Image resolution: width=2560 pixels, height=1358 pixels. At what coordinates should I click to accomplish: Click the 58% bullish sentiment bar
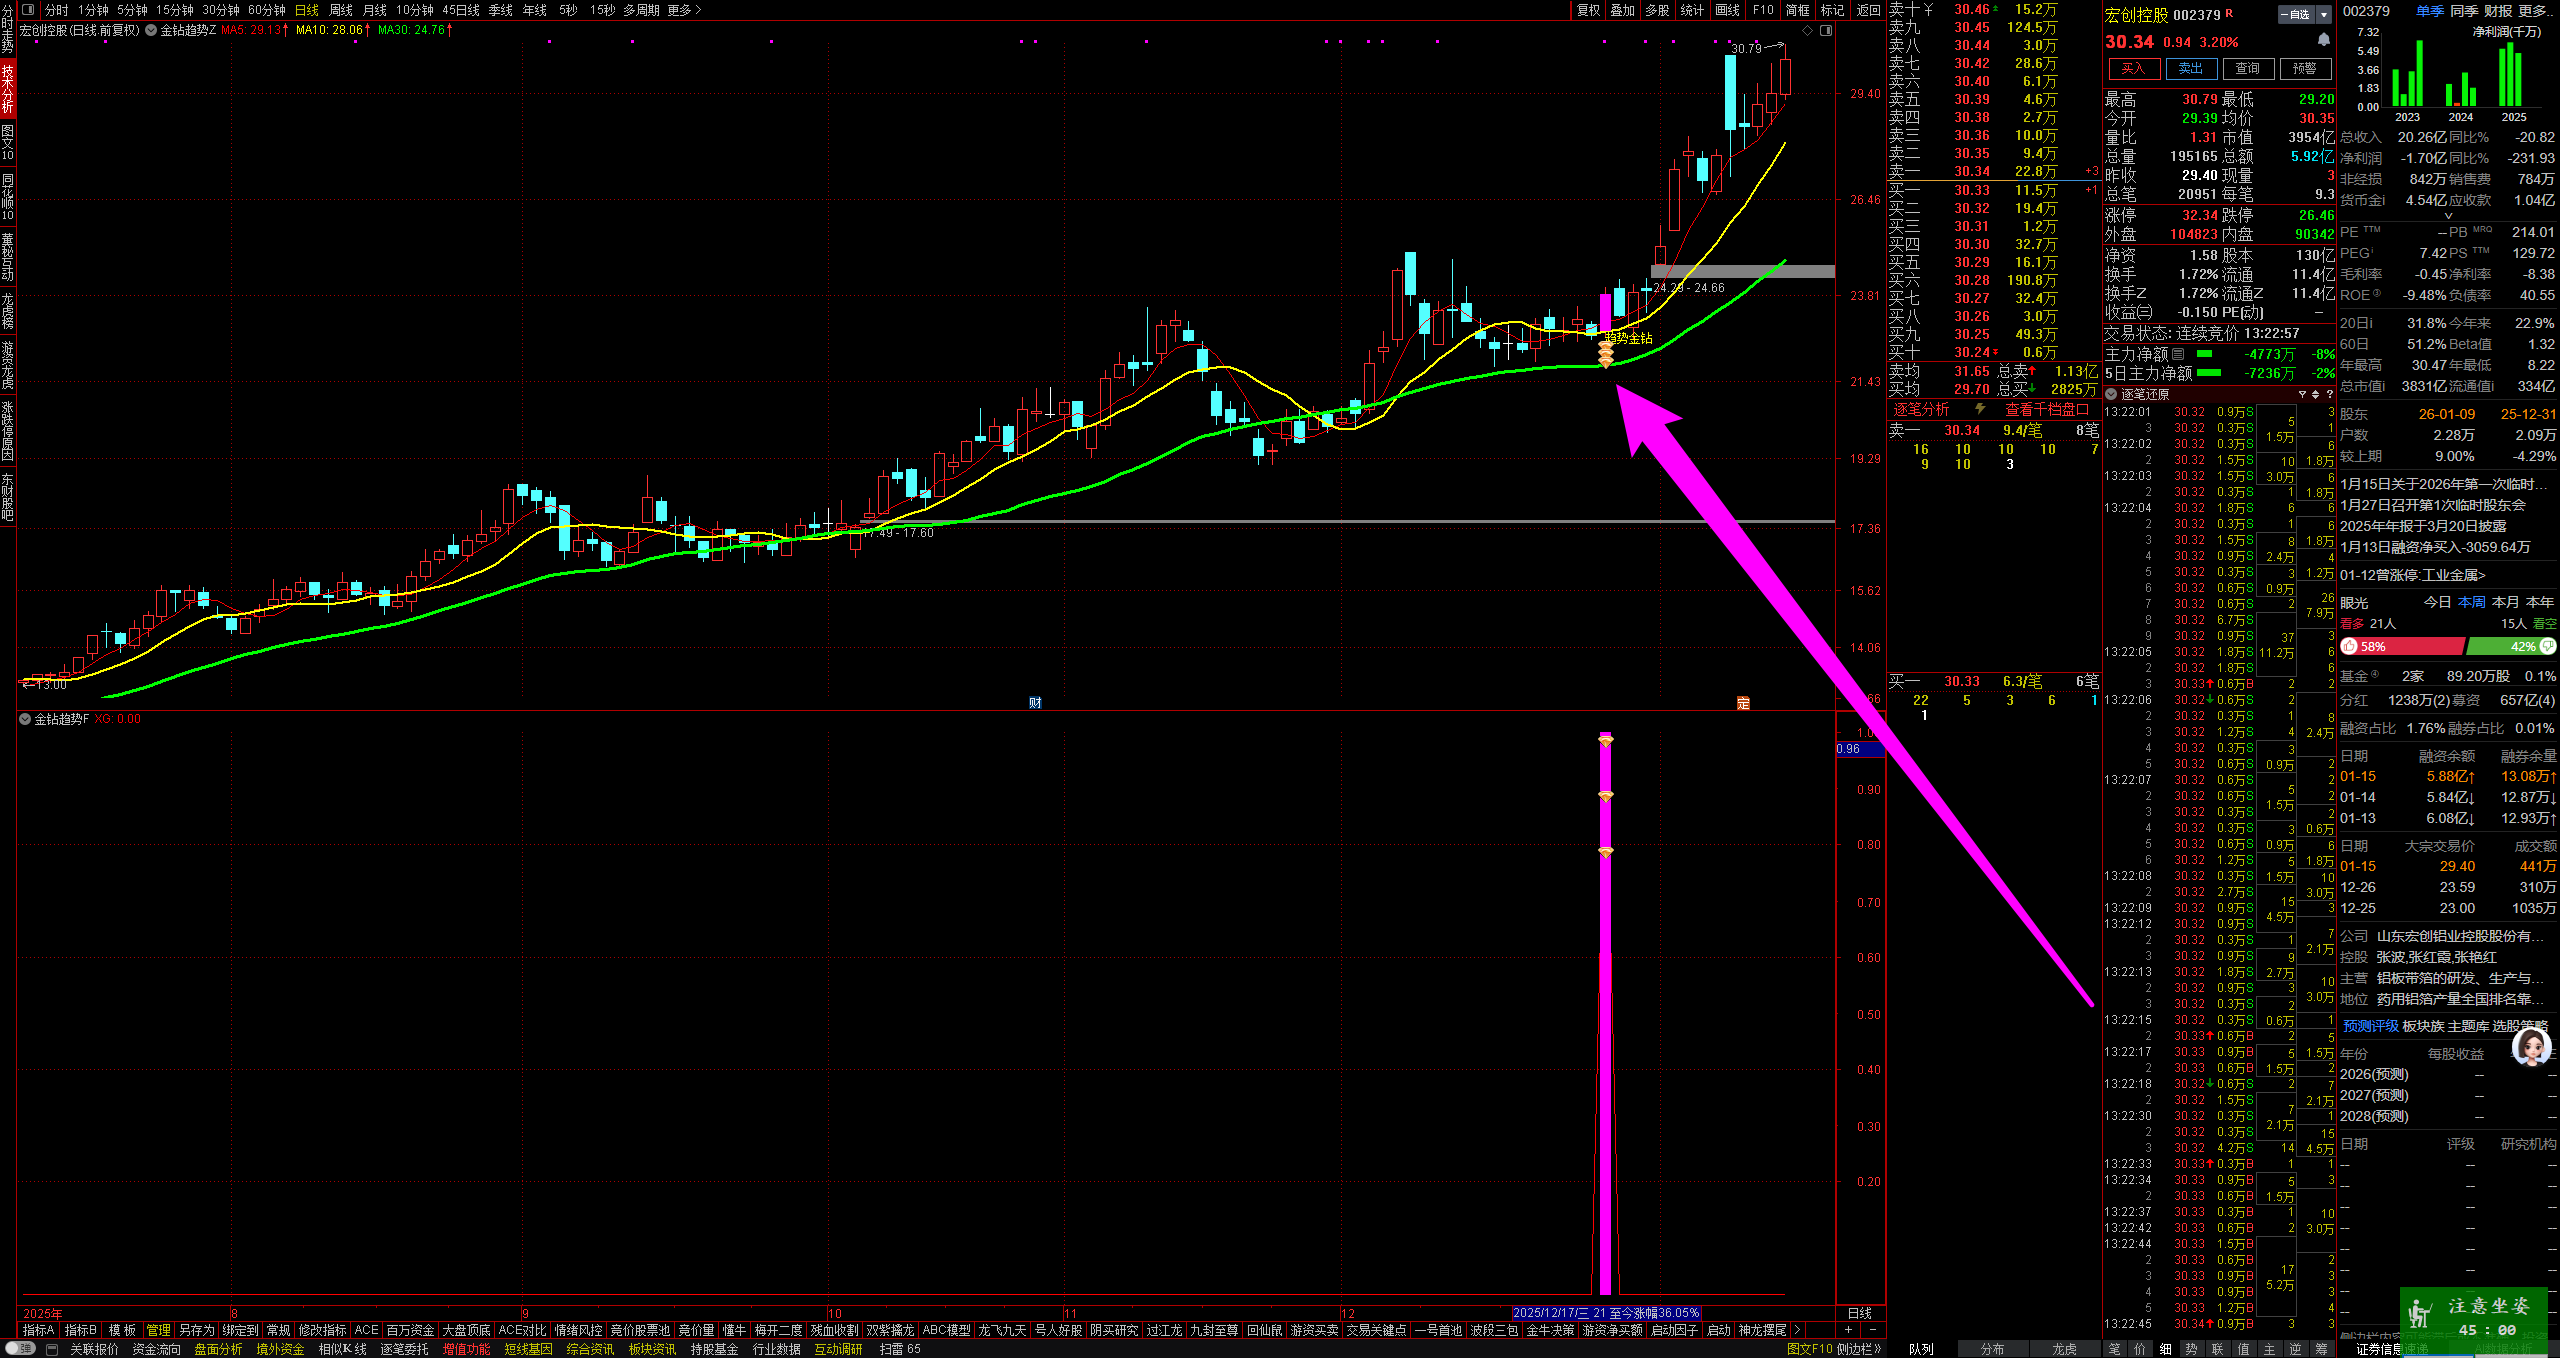(x=2402, y=647)
